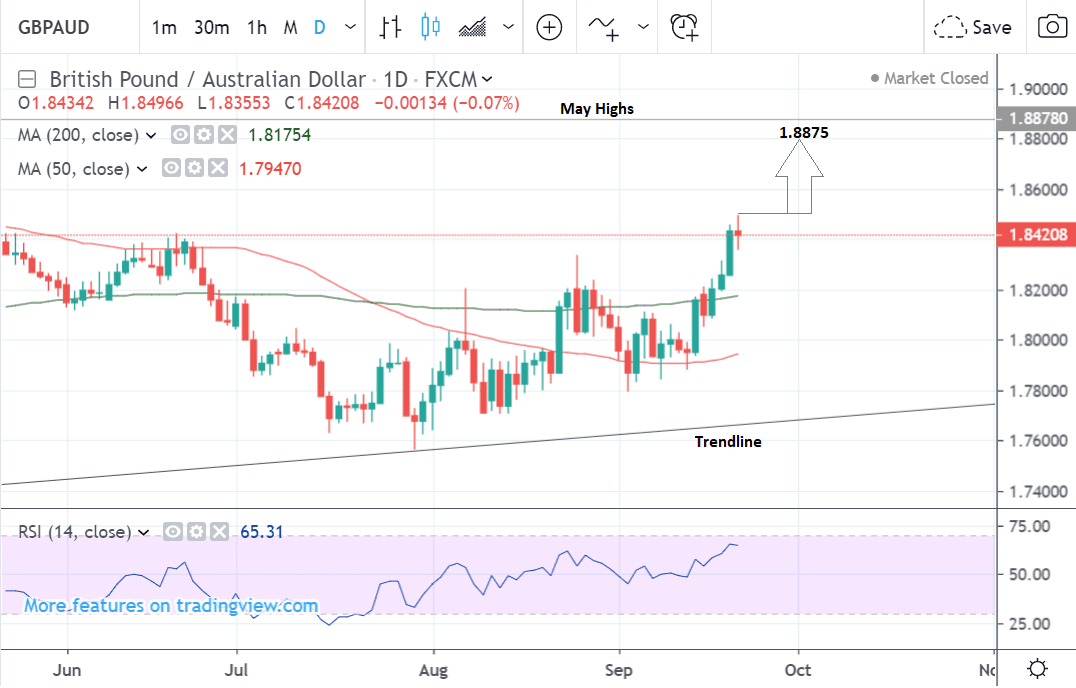Toggle visibility eye of MA 200 indicator

pyautogui.click(x=181, y=135)
